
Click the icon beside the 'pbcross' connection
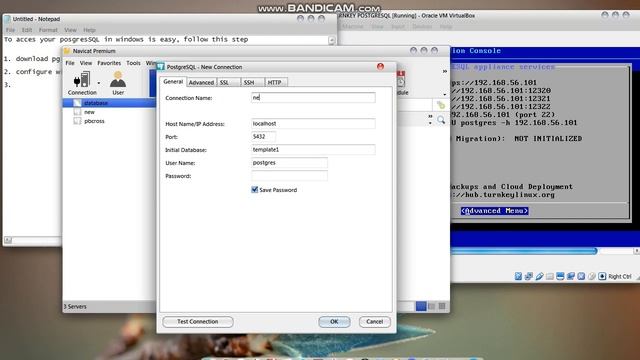[77, 121]
